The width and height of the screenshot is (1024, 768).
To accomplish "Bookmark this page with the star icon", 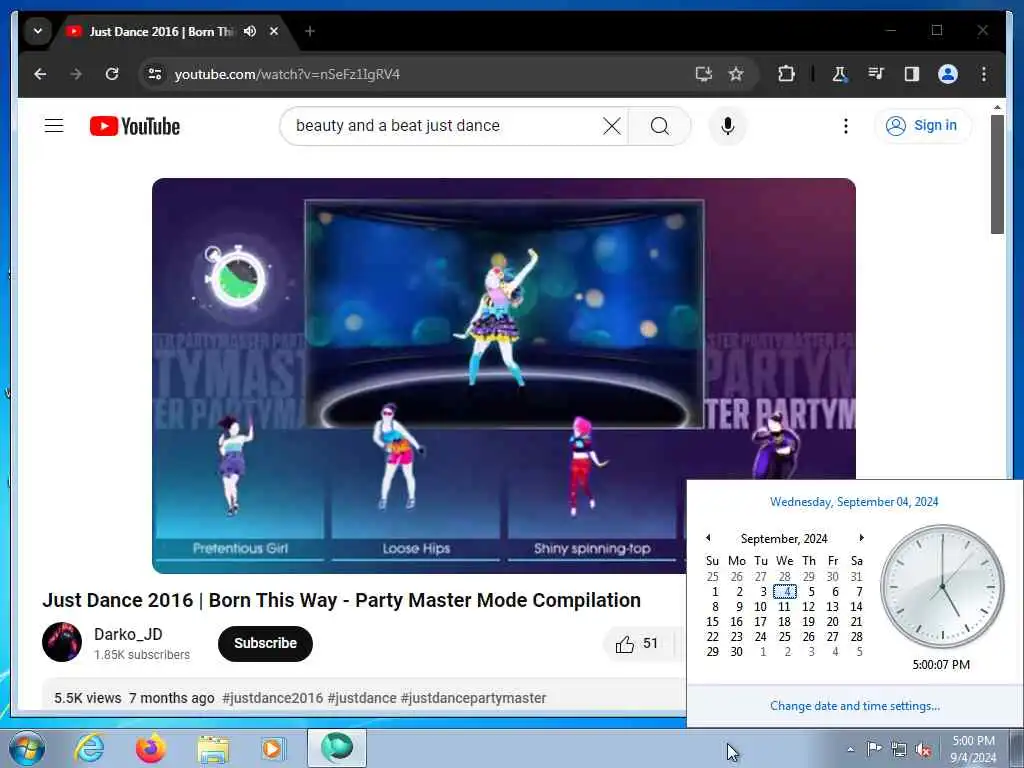I will [x=736, y=74].
